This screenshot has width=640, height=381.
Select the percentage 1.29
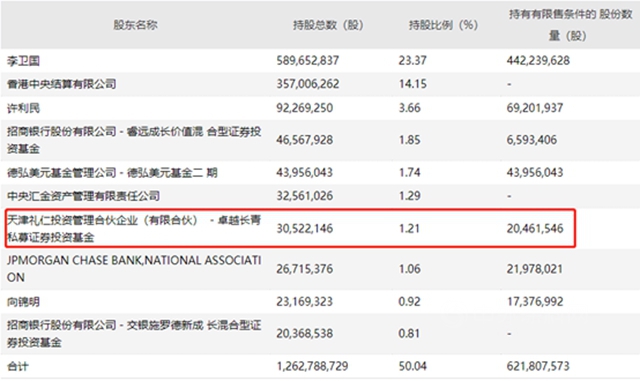click(x=409, y=196)
